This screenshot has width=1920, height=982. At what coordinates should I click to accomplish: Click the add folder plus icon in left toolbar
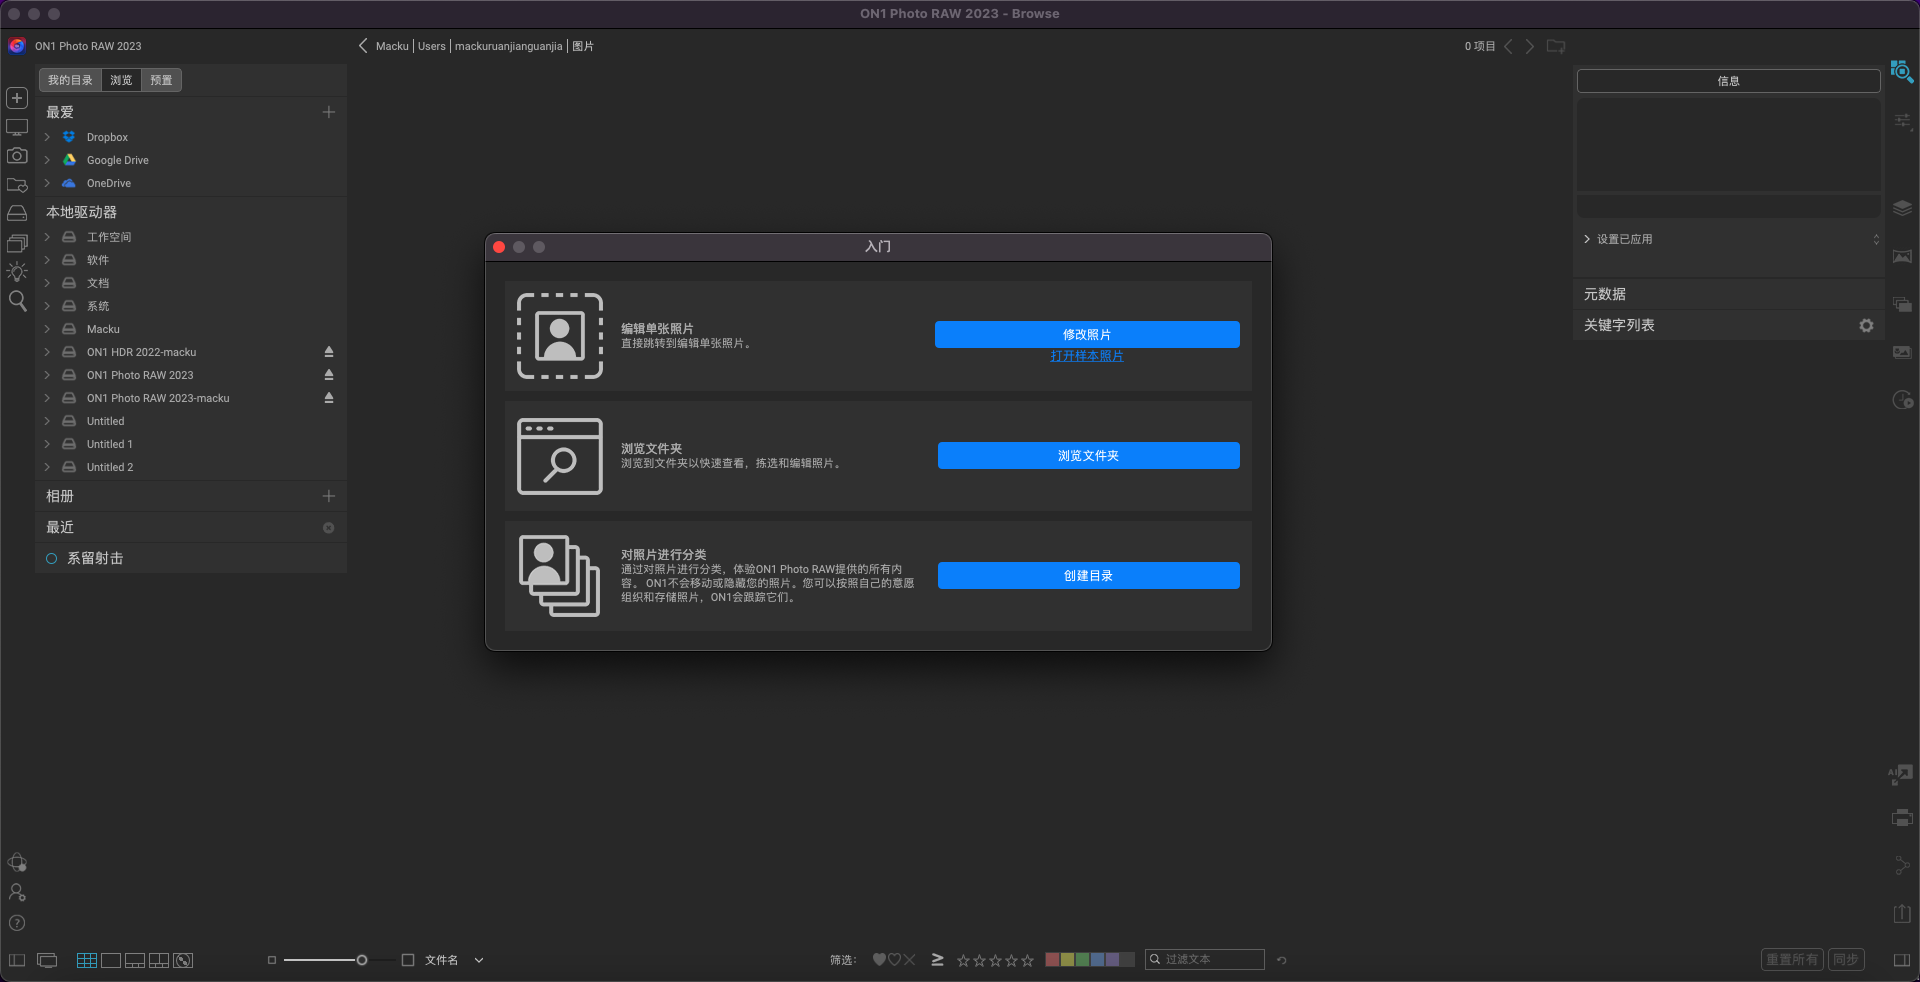(17, 98)
